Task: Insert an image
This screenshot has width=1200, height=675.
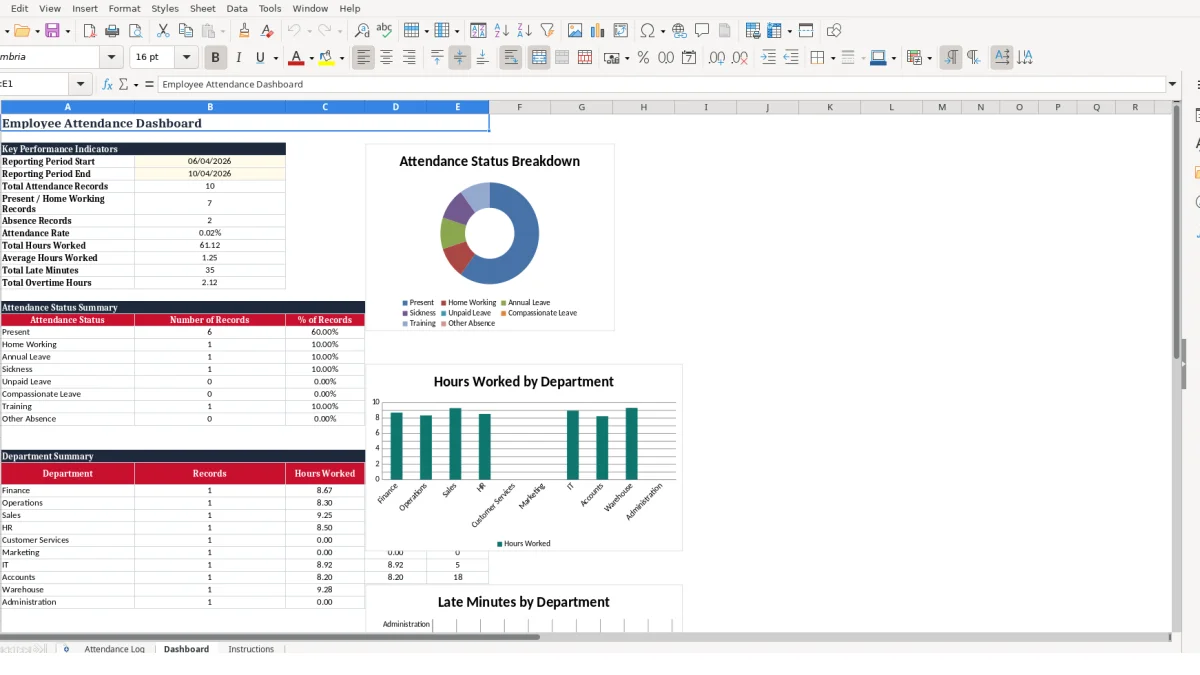Action: 575,31
